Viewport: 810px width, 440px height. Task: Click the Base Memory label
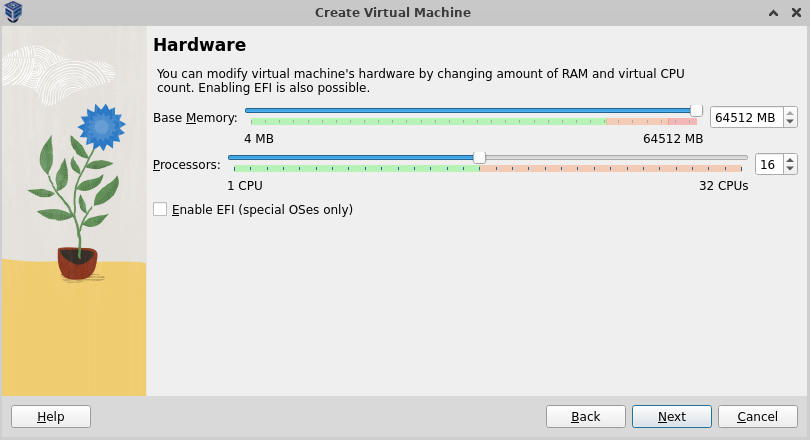click(x=195, y=118)
